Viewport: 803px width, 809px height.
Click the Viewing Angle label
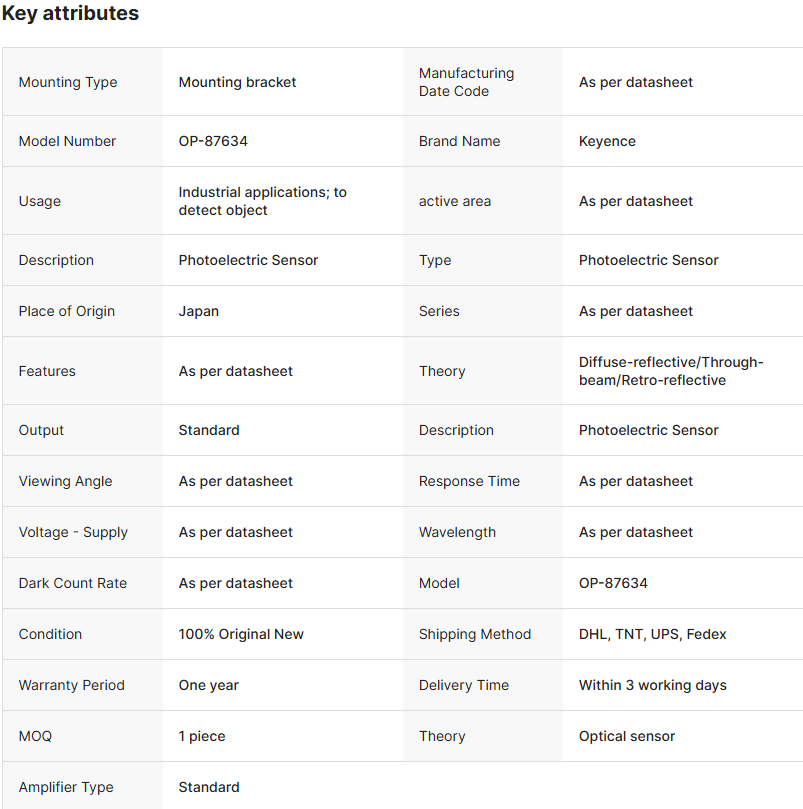tap(65, 481)
